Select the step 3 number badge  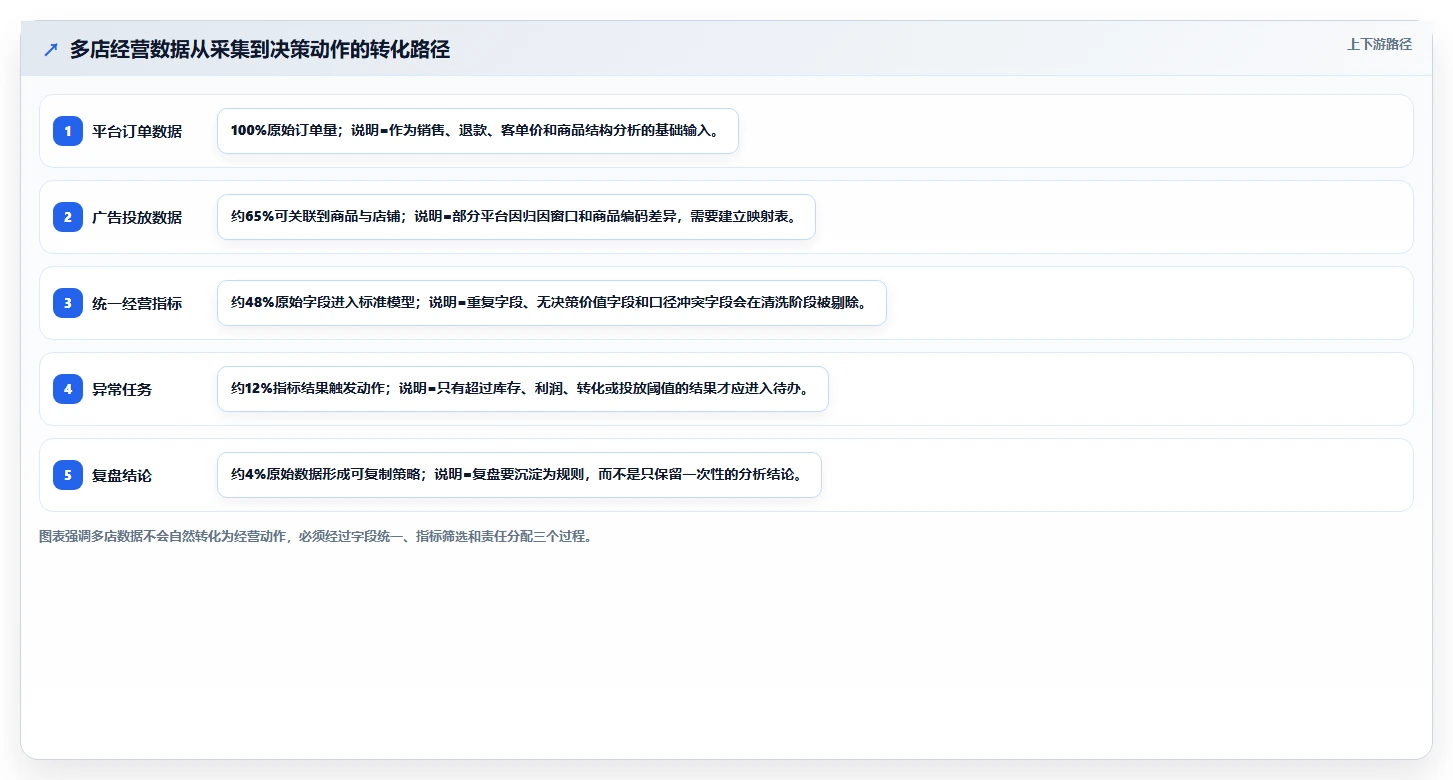[68, 302]
